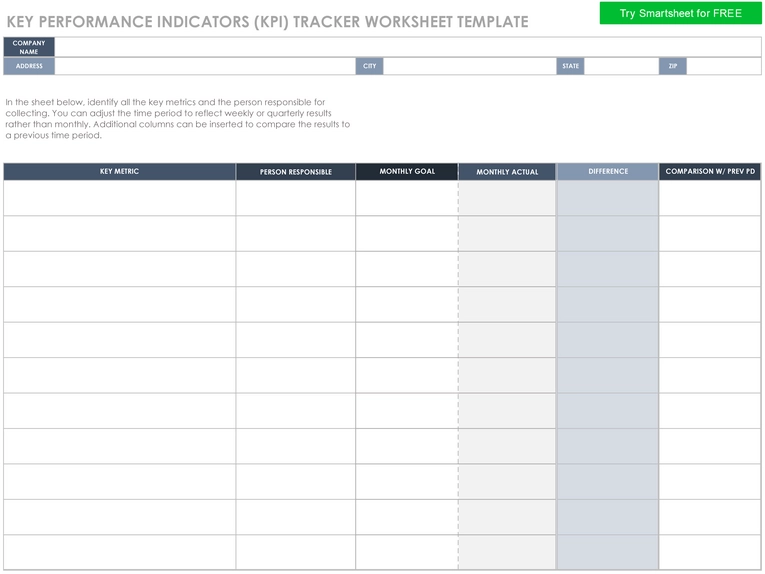Click the KEY METRIC column header

tap(120, 172)
